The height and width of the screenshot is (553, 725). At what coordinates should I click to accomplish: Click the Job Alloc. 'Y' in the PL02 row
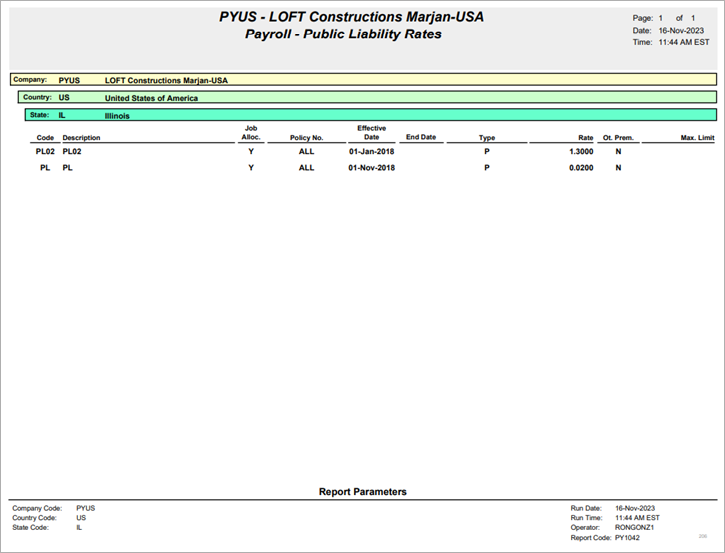pos(251,152)
